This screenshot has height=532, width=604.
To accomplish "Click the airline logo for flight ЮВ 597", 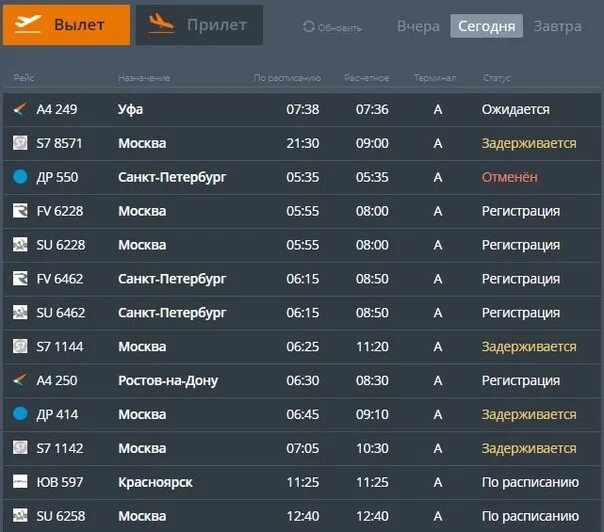I will coord(20,483).
